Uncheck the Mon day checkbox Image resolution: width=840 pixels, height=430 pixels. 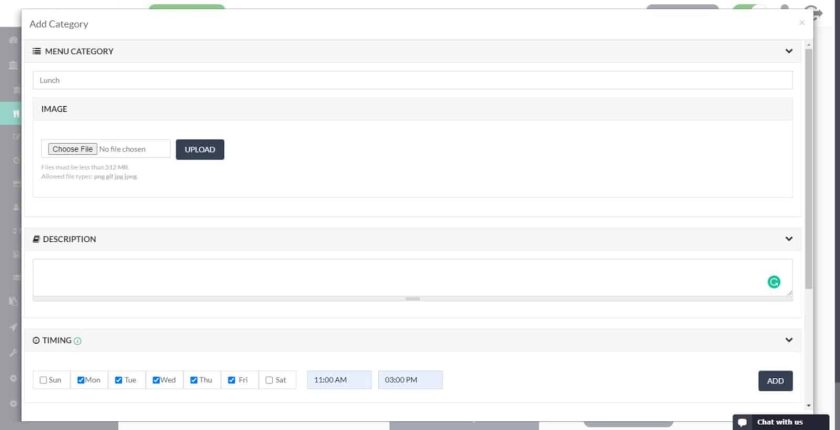pos(81,380)
